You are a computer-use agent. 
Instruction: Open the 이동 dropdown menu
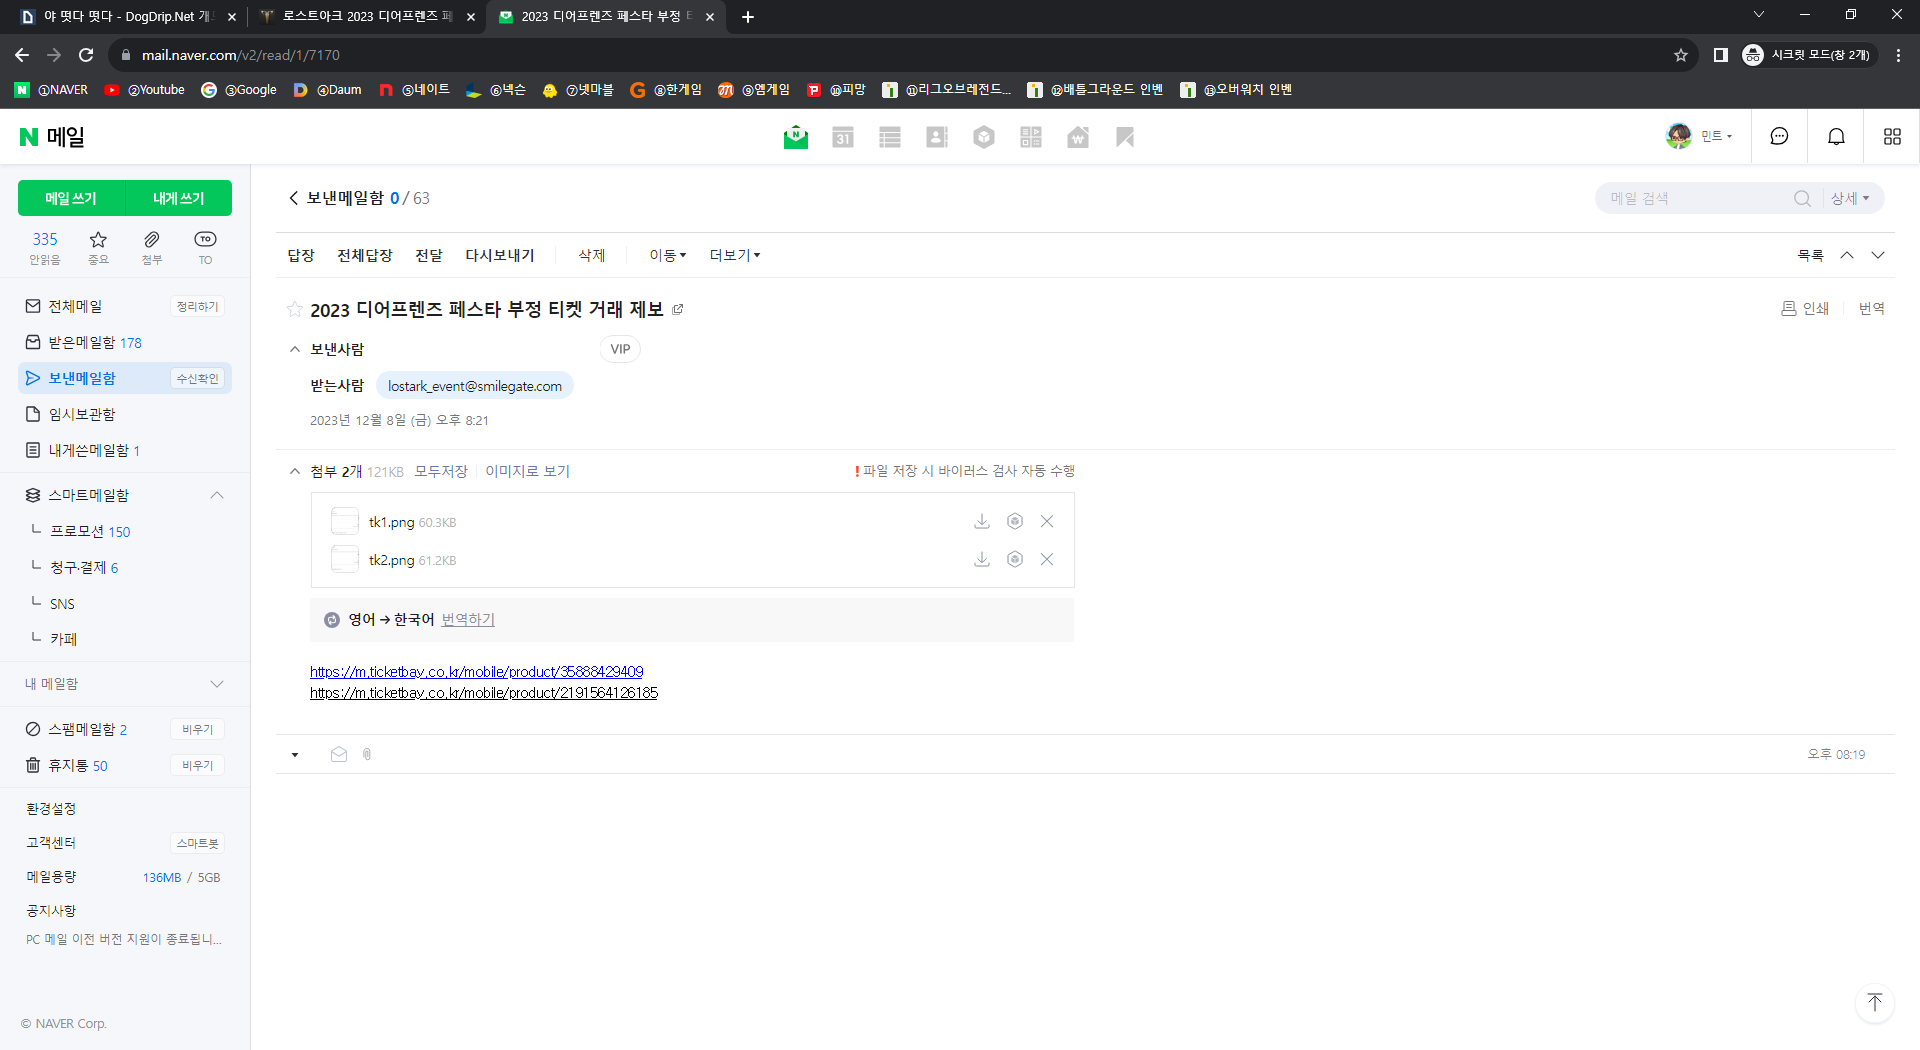click(667, 255)
